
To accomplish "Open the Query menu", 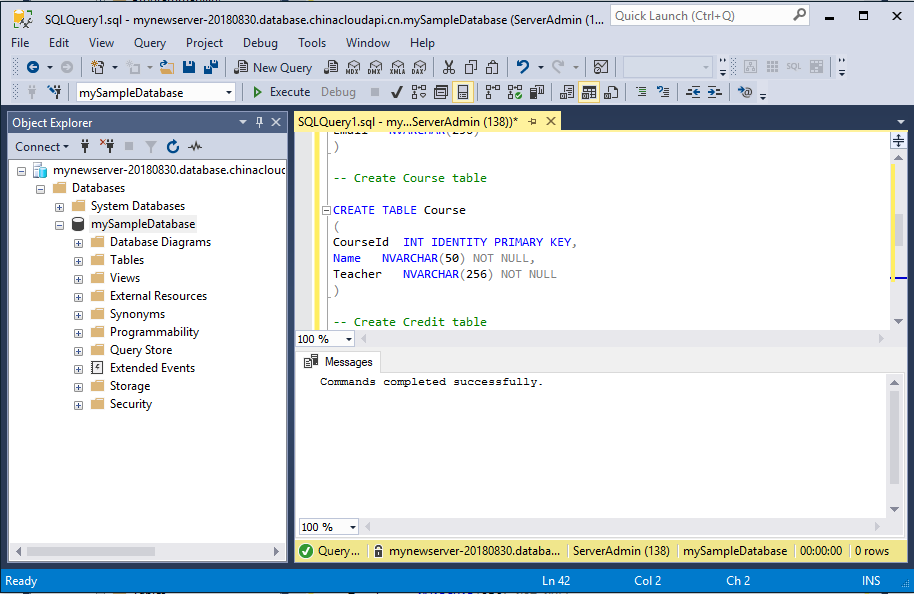I will pos(150,43).
